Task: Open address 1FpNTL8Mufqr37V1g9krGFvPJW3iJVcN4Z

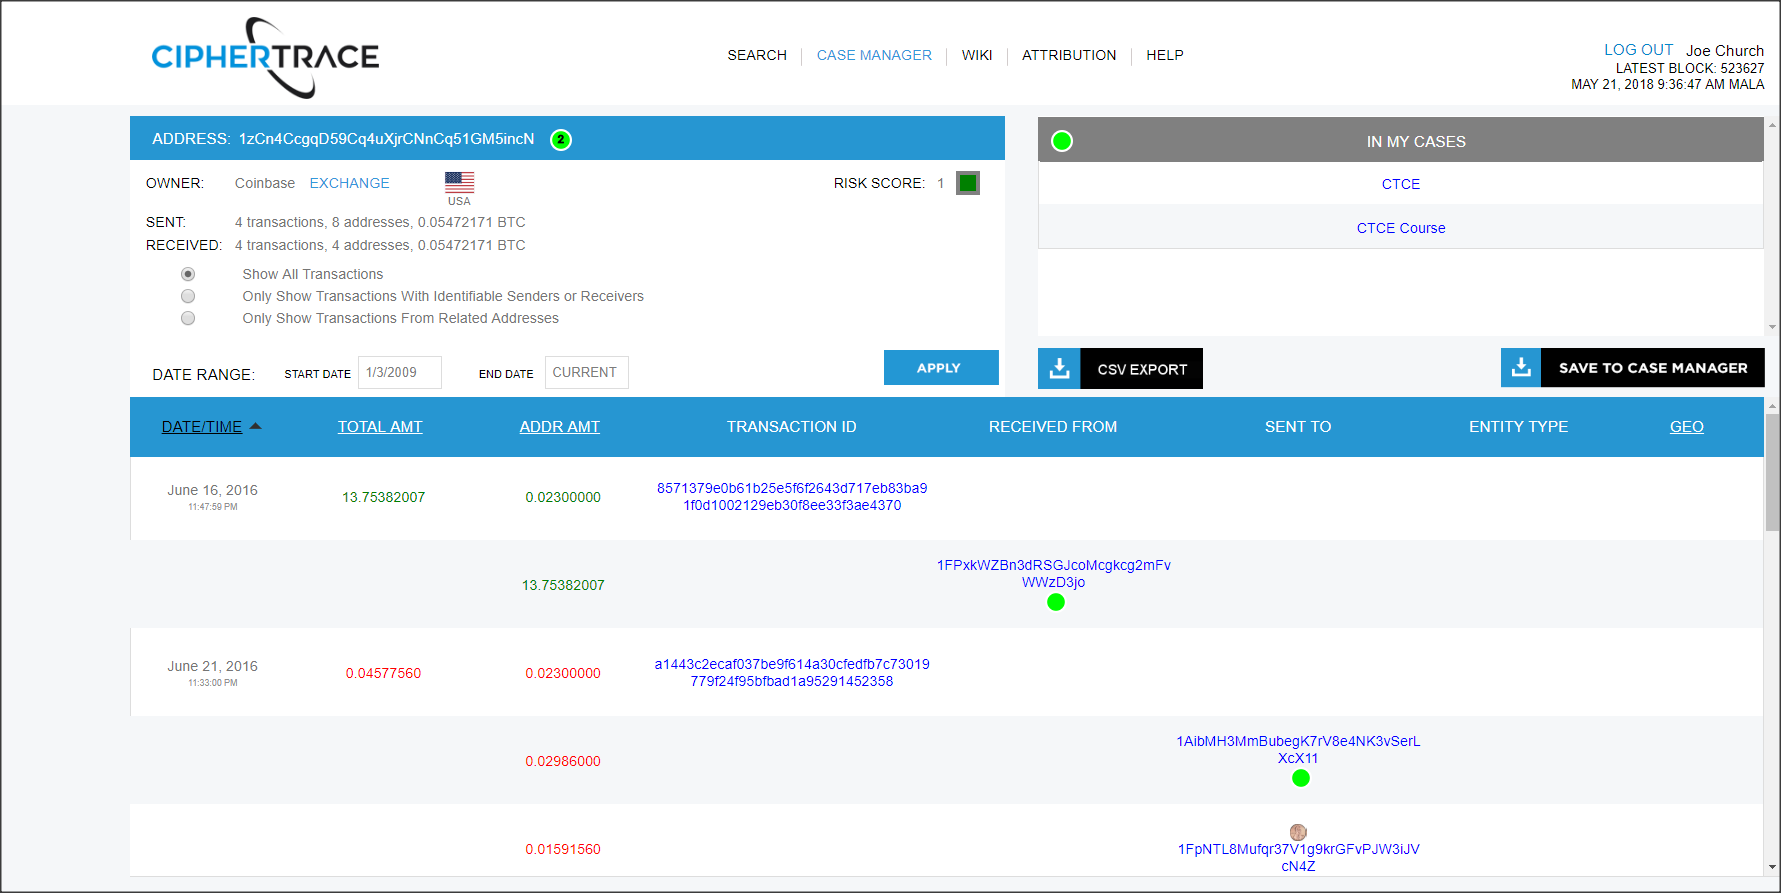Action: click(1298, 857)
